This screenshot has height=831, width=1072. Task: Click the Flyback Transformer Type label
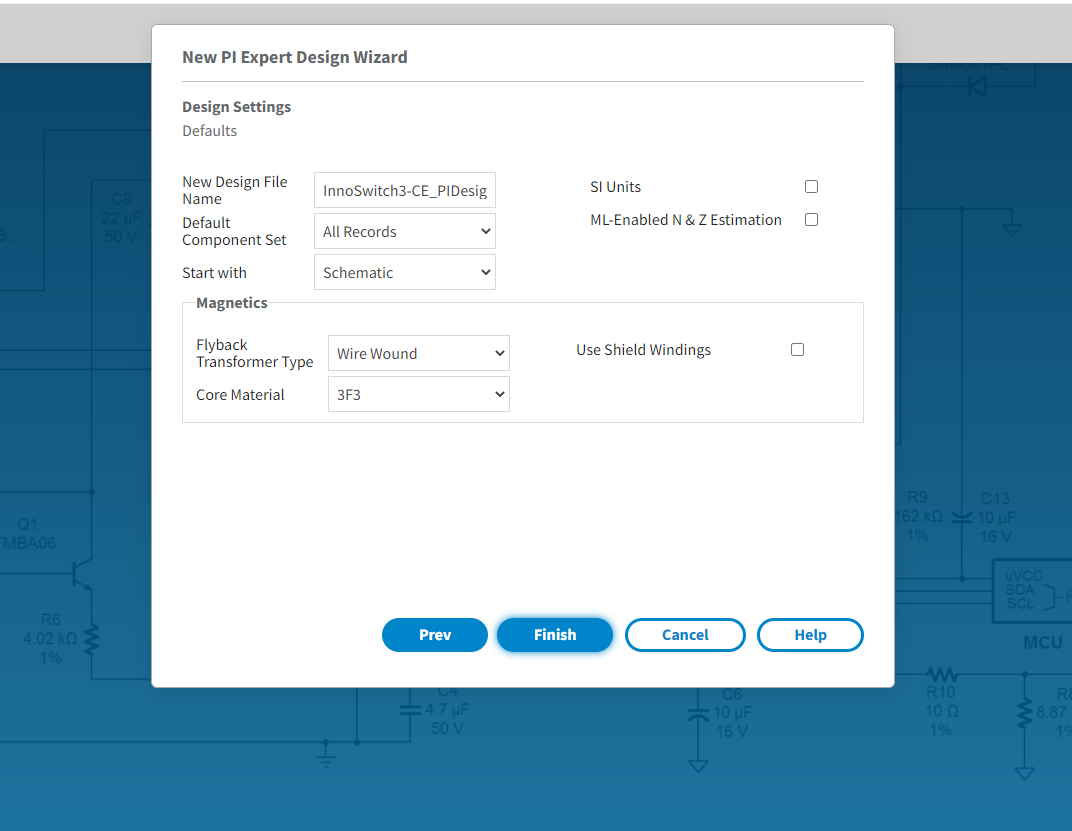pos(254,353)
